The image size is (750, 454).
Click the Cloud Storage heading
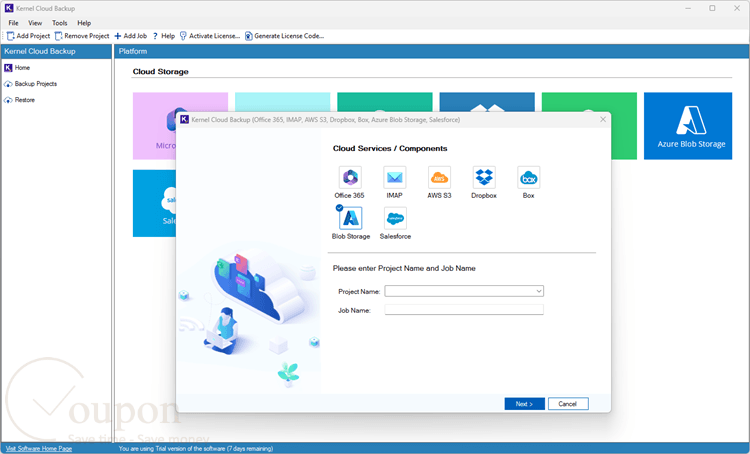coord(161,72)
